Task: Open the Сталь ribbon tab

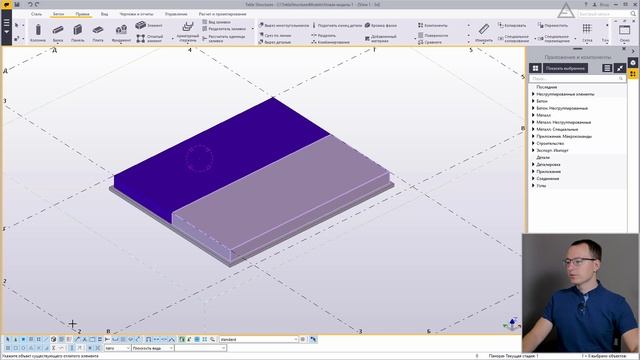Action: pos(36,14)
